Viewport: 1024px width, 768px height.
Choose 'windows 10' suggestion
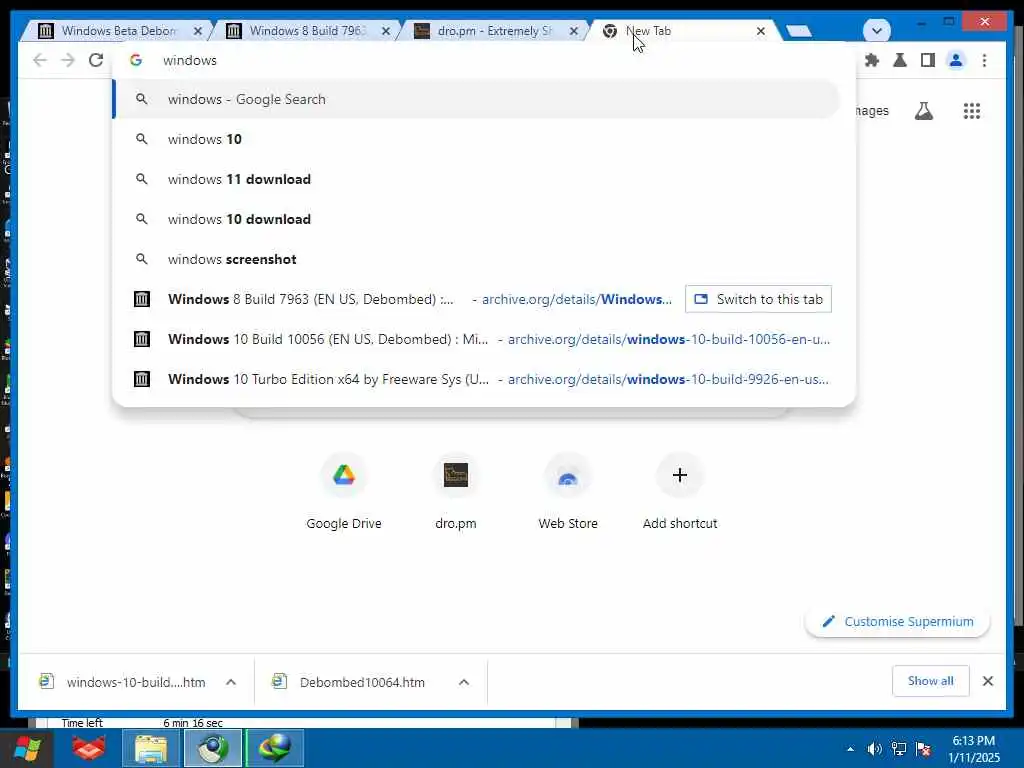coord(477,139)
